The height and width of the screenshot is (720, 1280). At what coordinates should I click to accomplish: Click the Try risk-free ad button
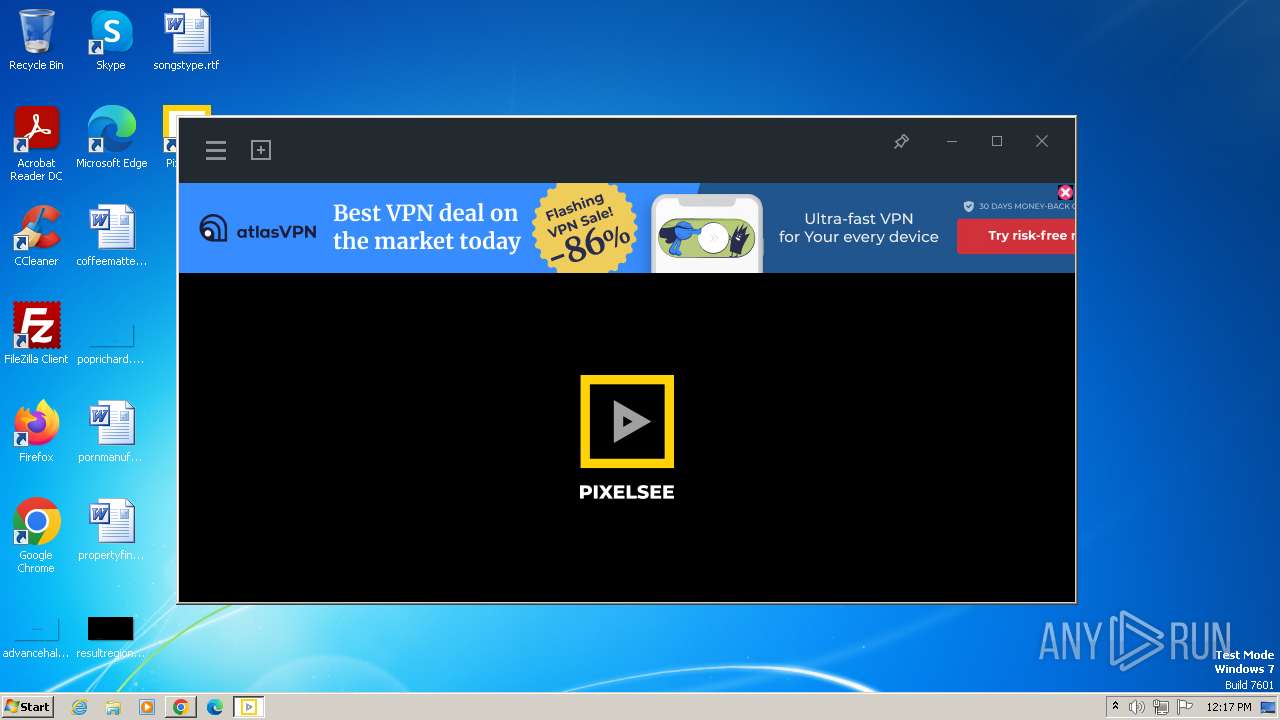point(1016,236)
